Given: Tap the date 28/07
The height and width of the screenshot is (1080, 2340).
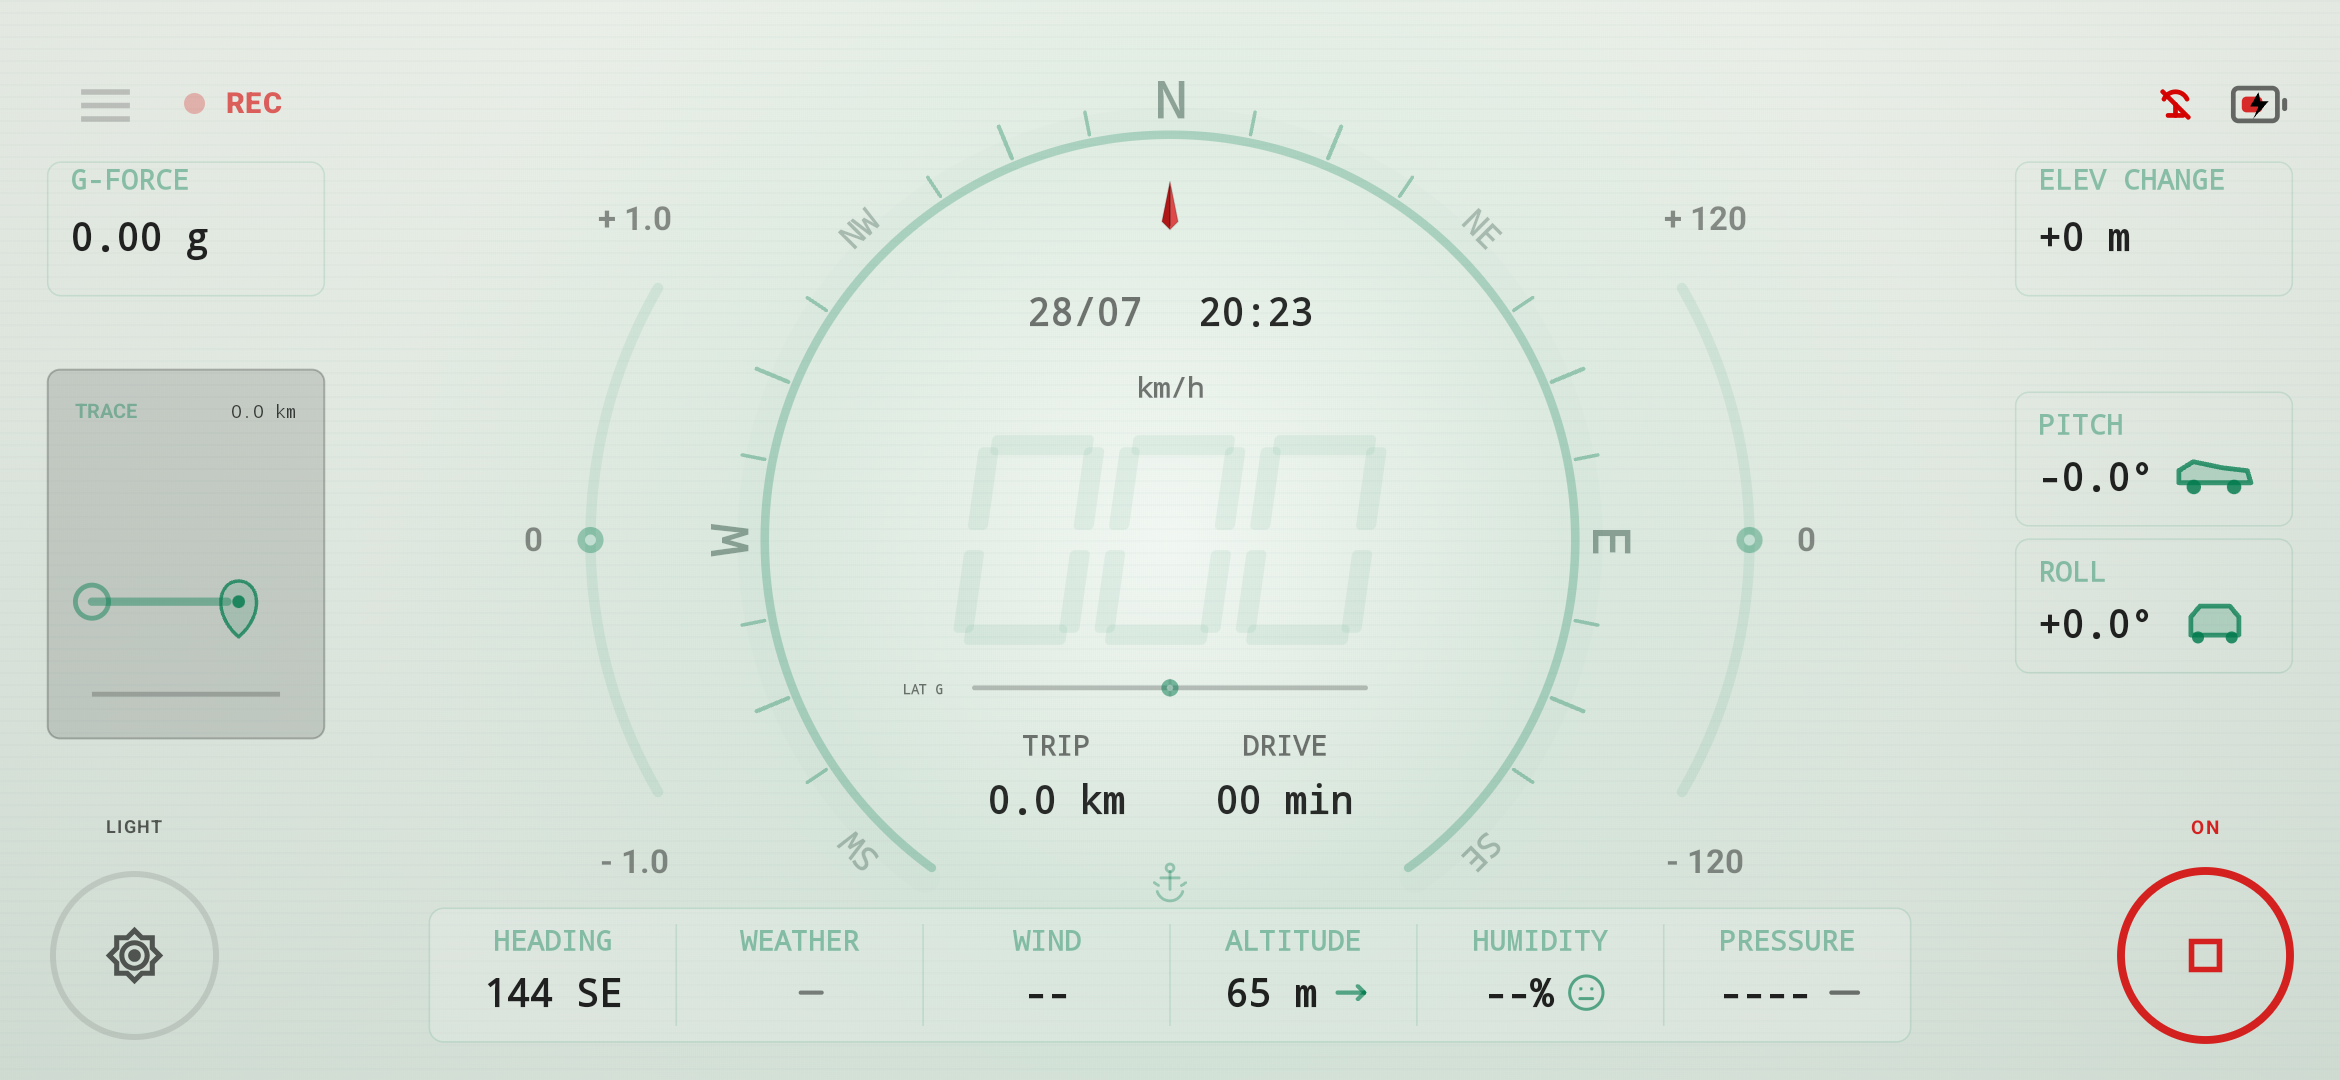Looking at the screenshot, I should pos(1085,313).
